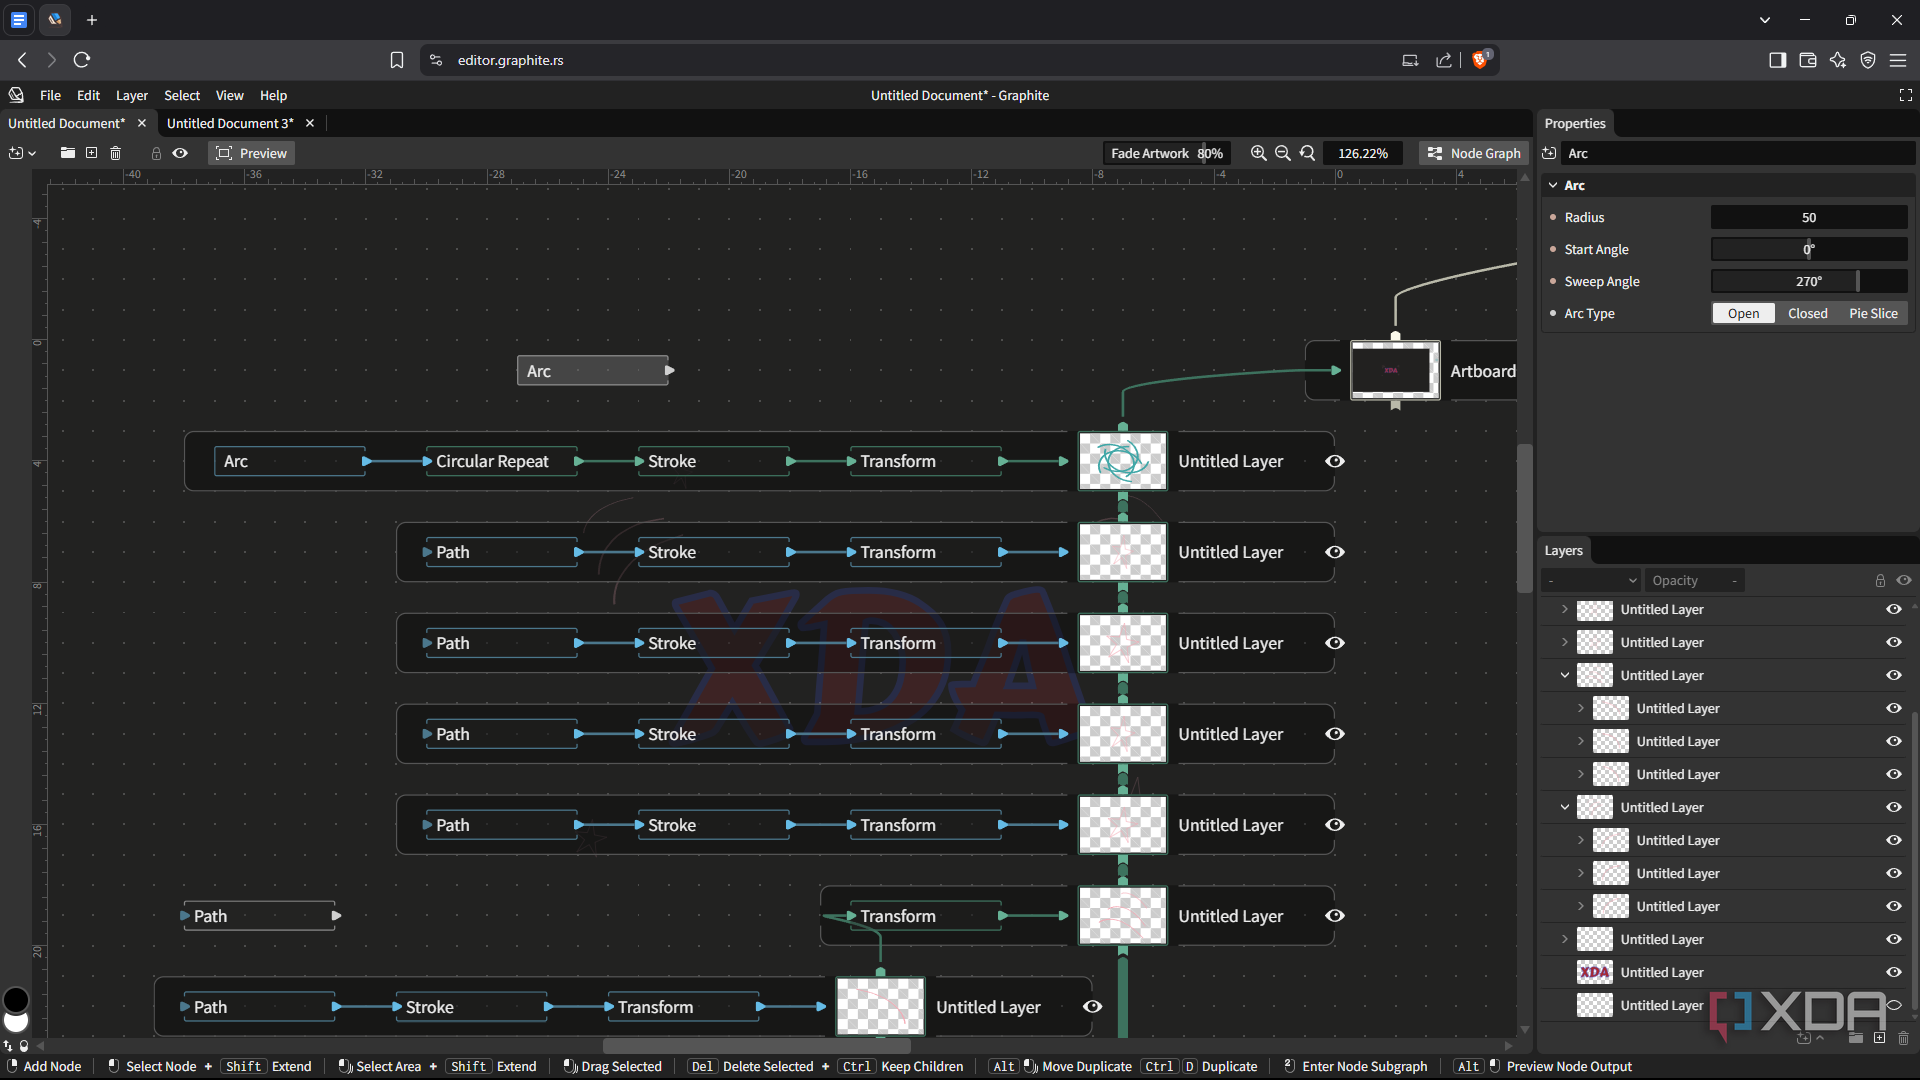Viewport: 1920px width, 1080px height.
Task: Toggle lock icon in Layers panel header
Action: click(1880, 580)
